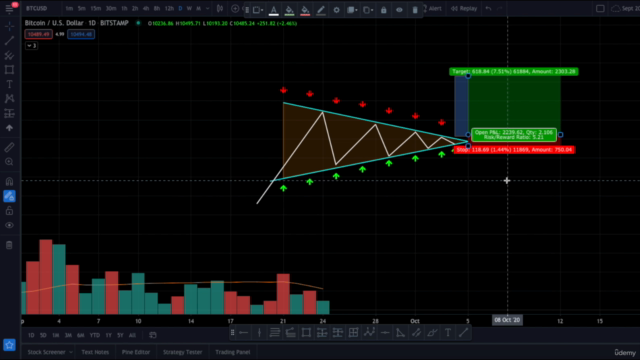Viewport: 640px width, 360px height.
Task: Select triangle tool in favorites toolbar
Action: point(400,333)
